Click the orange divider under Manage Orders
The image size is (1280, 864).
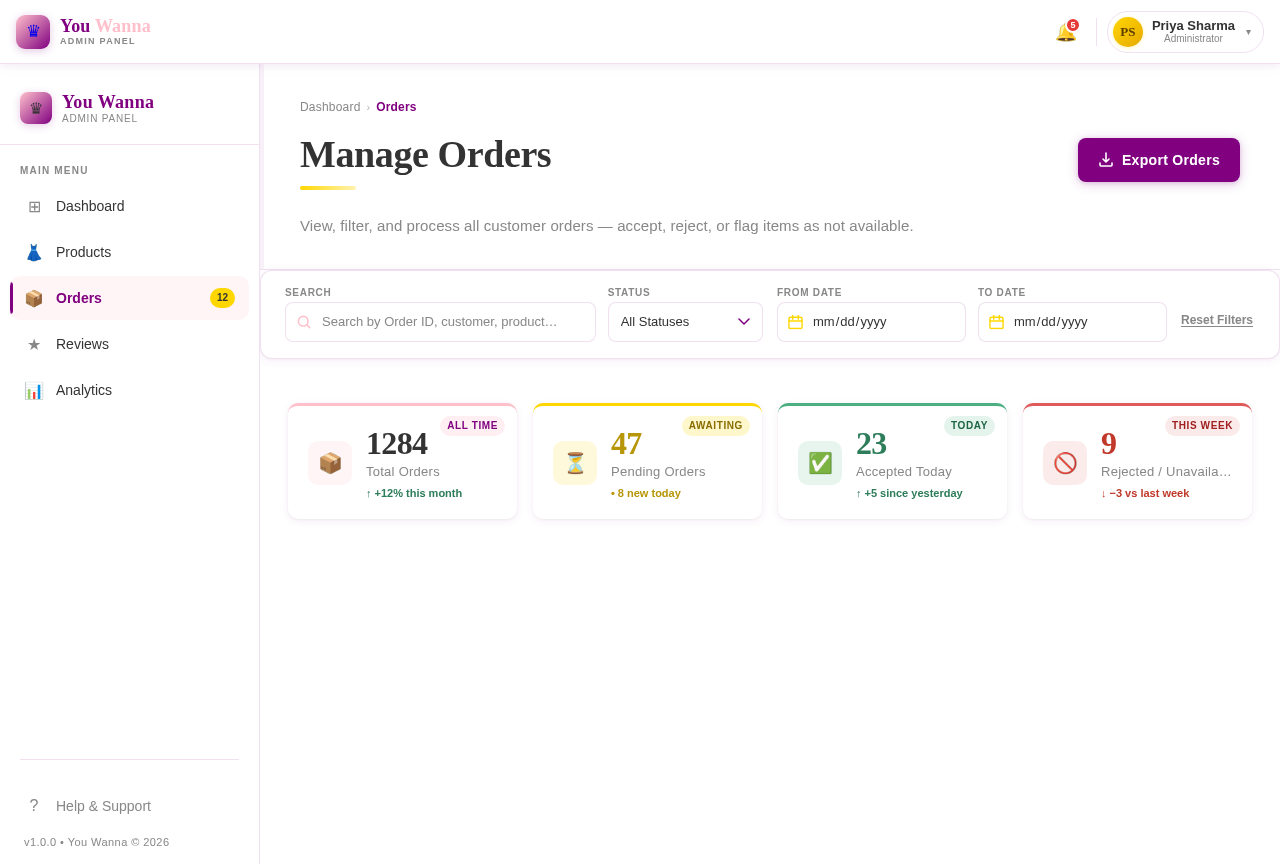point(327,190)
